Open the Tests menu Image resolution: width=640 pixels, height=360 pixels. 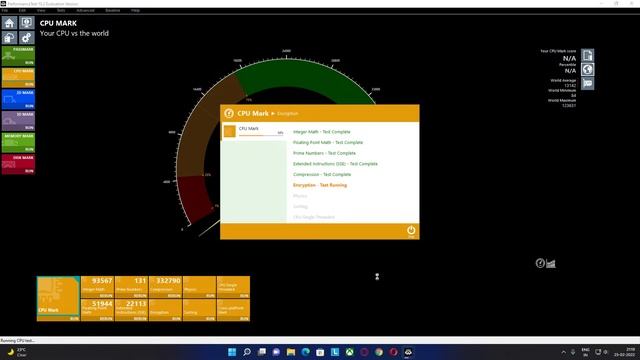tap(61, 10)
